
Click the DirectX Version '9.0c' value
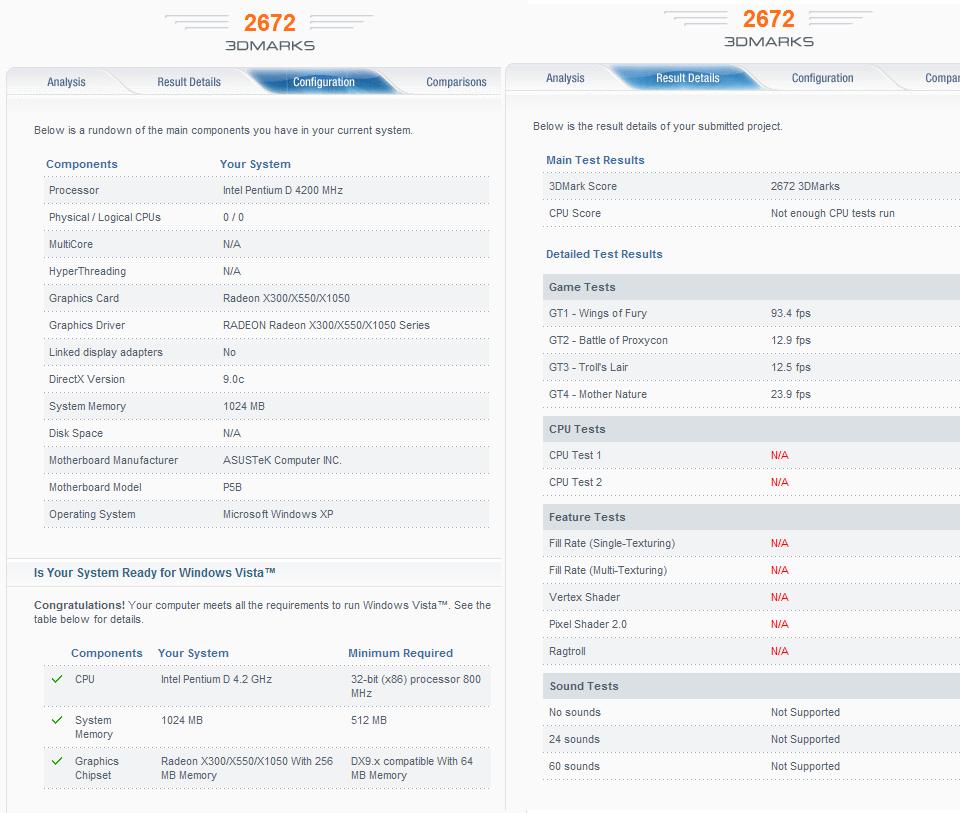[233, 379]
